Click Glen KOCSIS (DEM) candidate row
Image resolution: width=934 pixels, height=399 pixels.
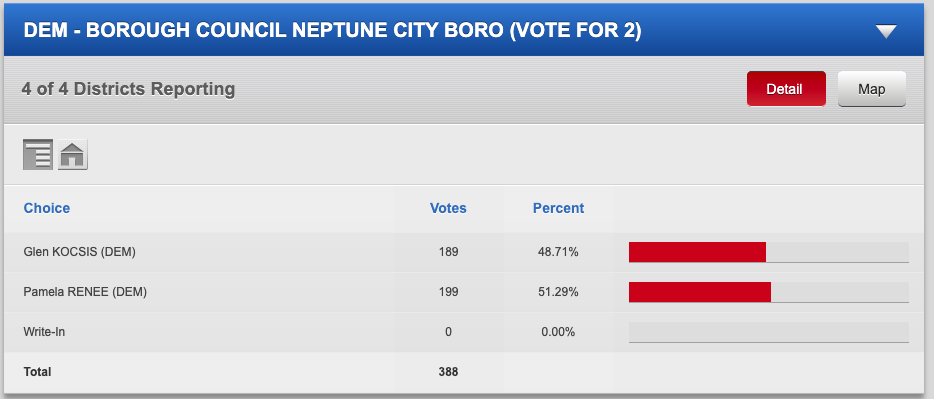[x=466, y=252]
